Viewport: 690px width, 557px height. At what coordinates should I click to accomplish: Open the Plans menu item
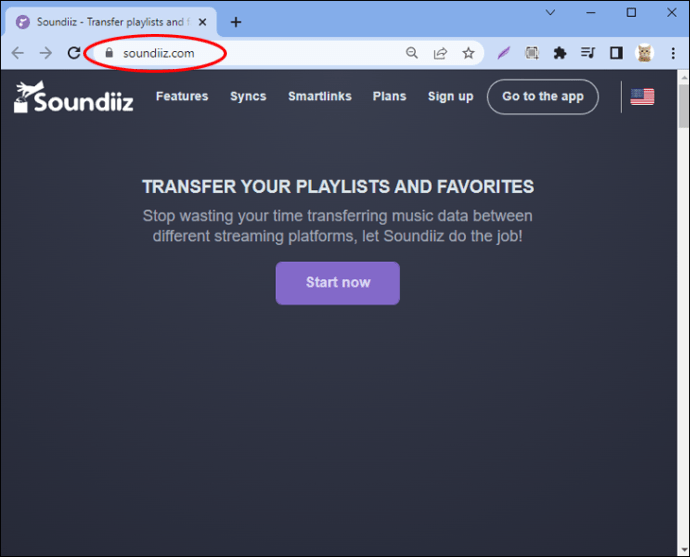coord(389,96)
